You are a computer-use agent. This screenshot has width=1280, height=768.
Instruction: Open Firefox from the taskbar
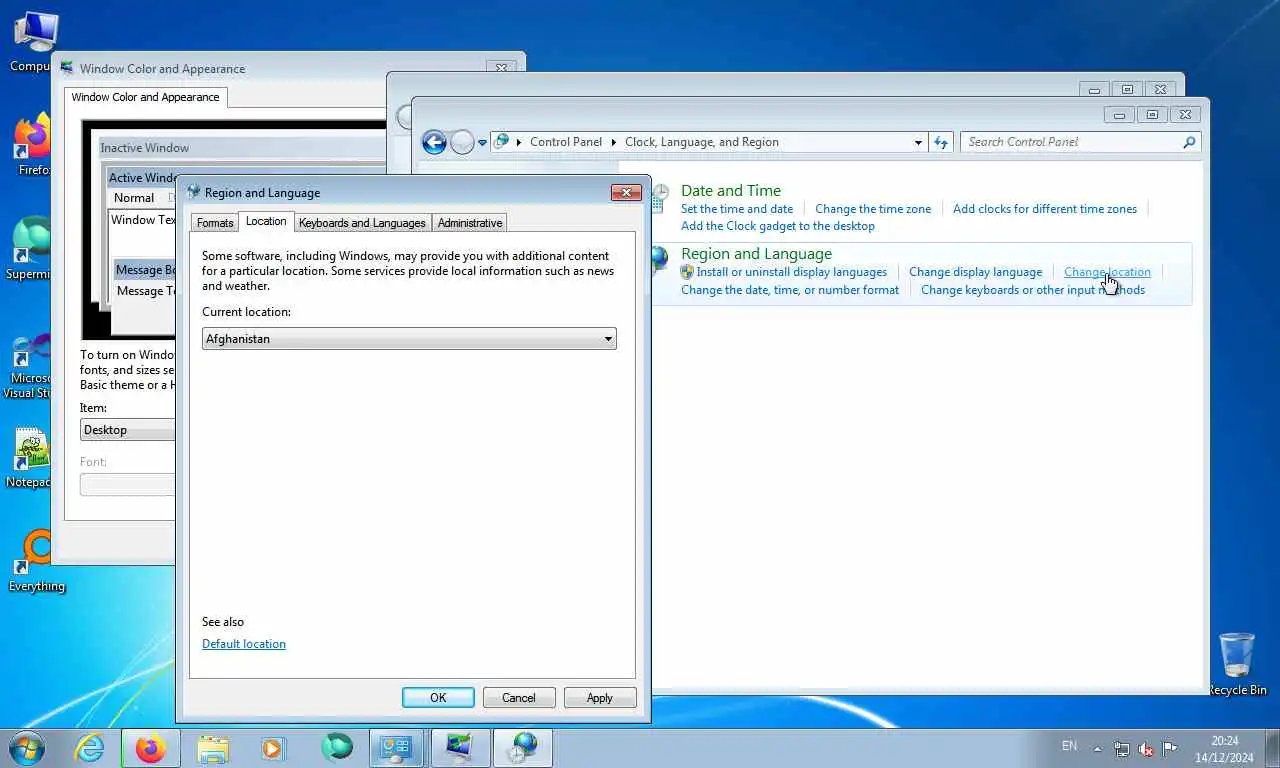151,748
